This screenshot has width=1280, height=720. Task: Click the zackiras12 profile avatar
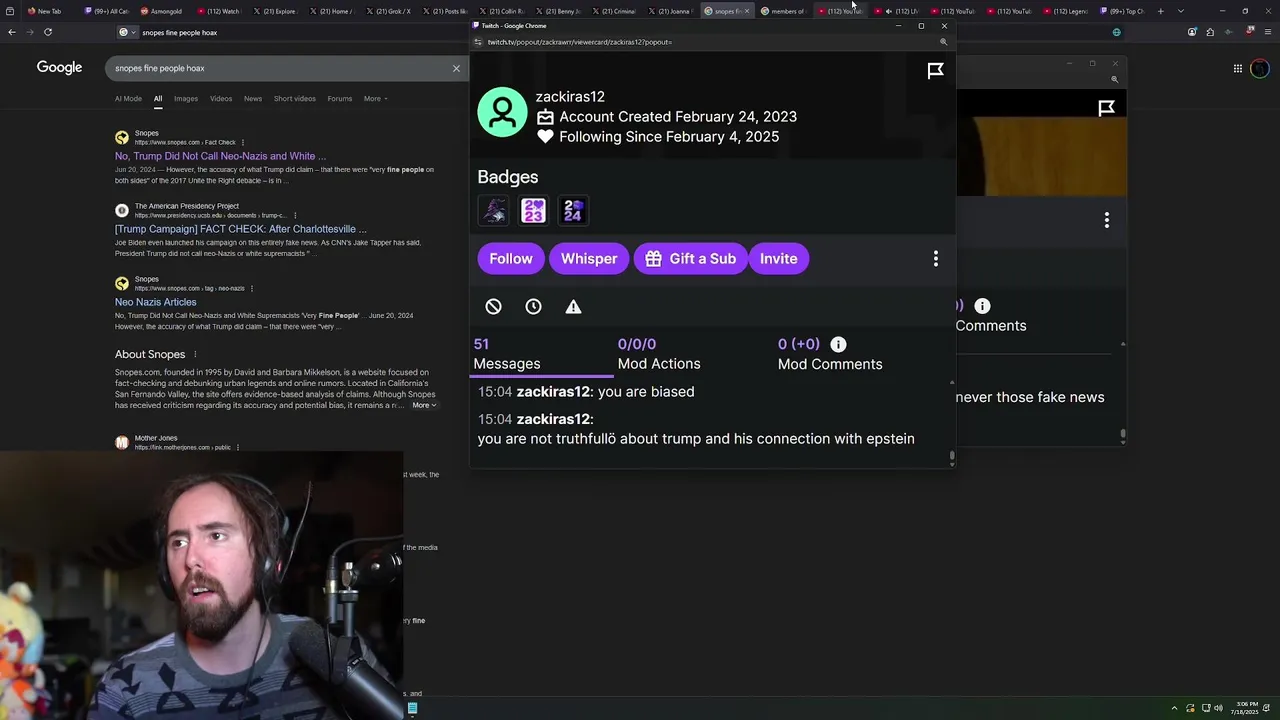[x=502, y=112]
